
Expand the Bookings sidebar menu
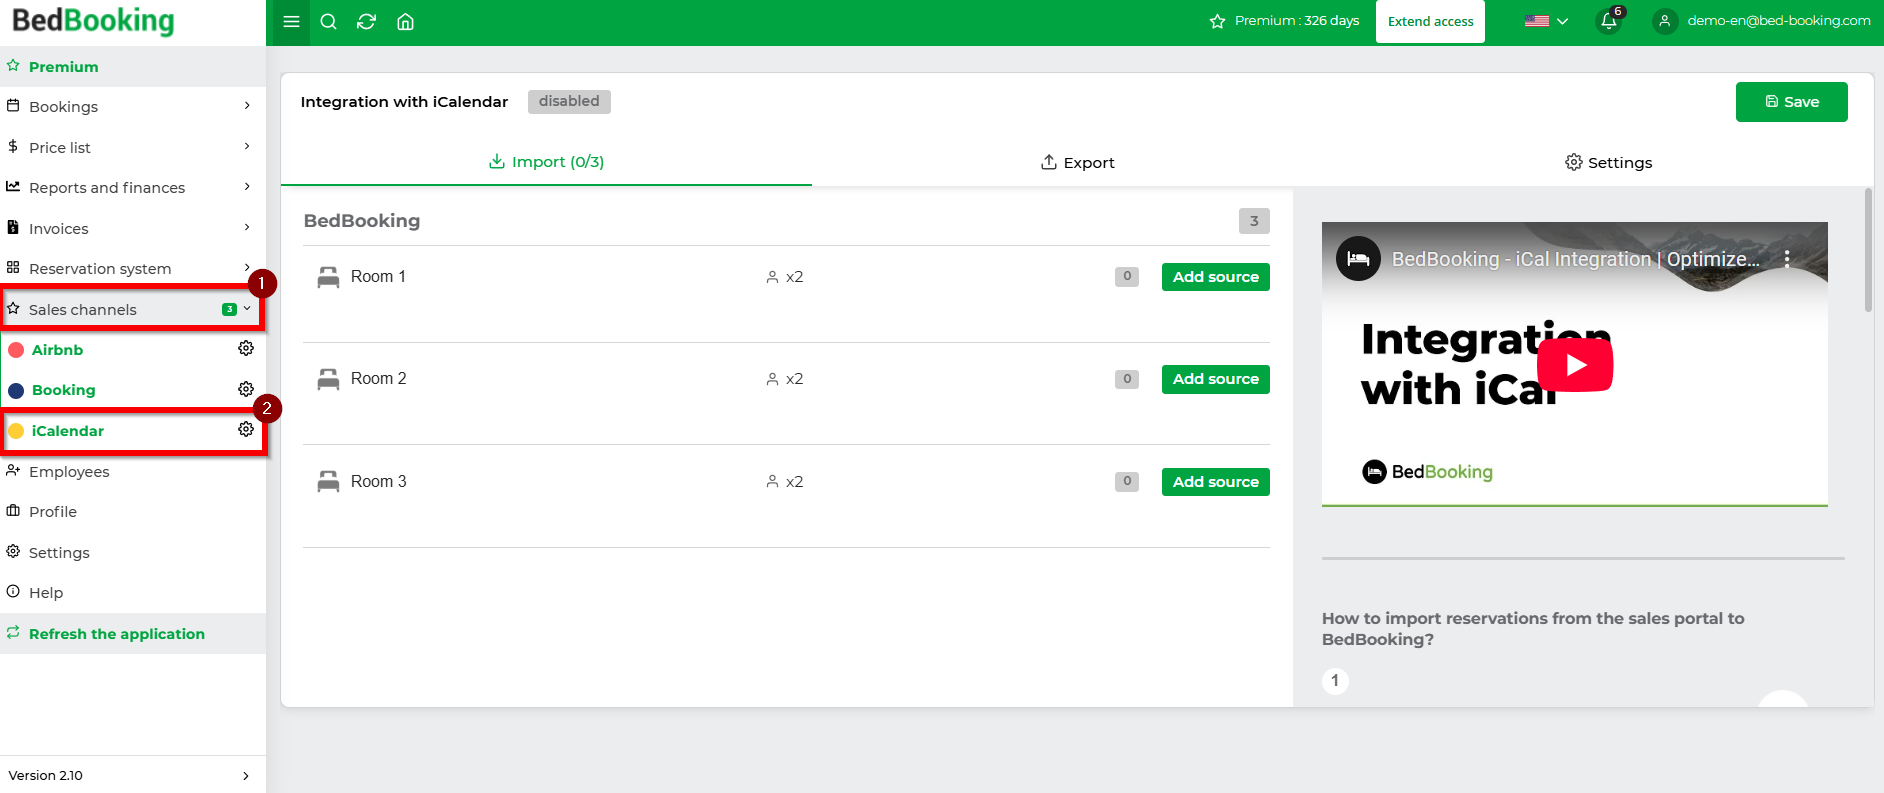coord(133,107)
